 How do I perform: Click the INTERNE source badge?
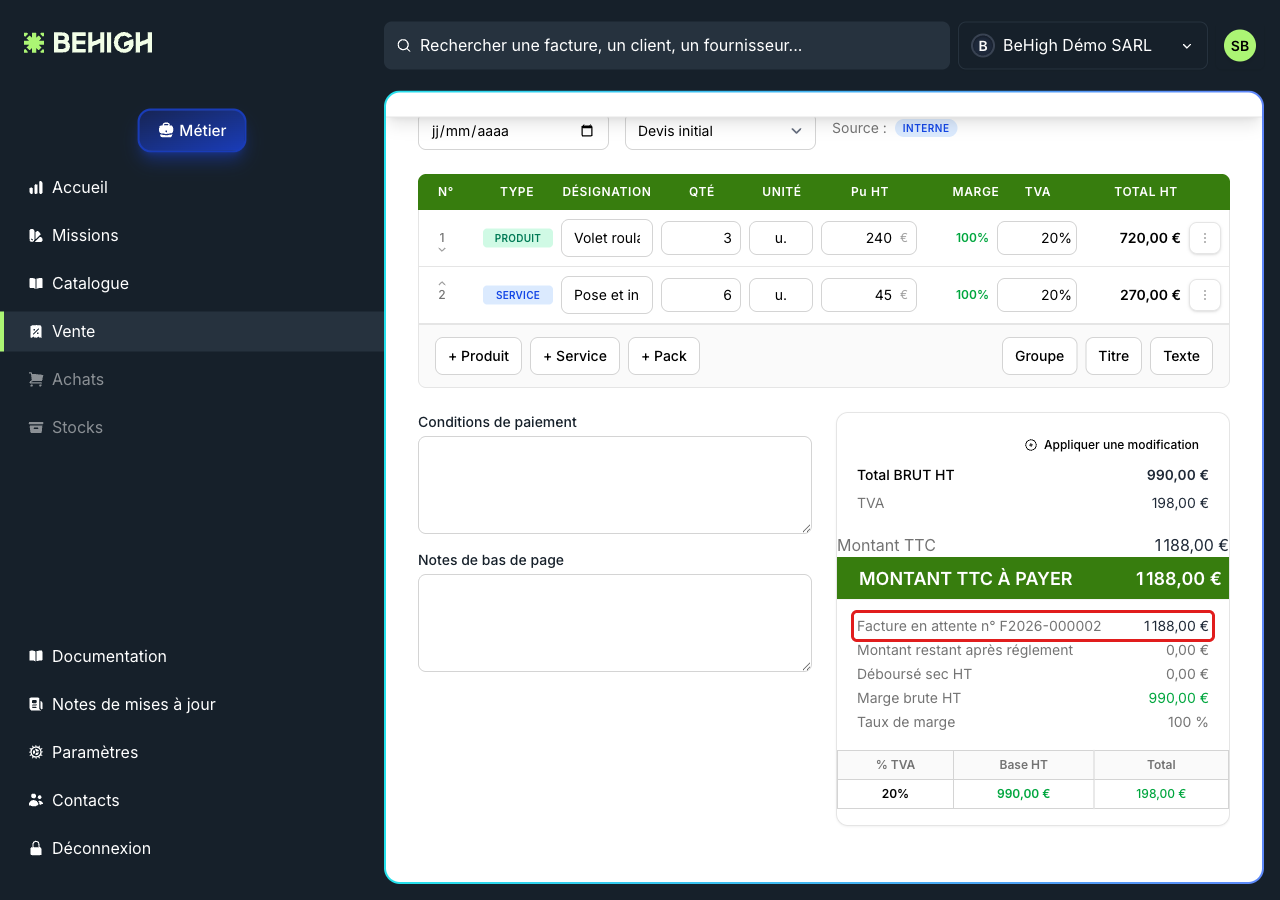click(x=926, y=128)
